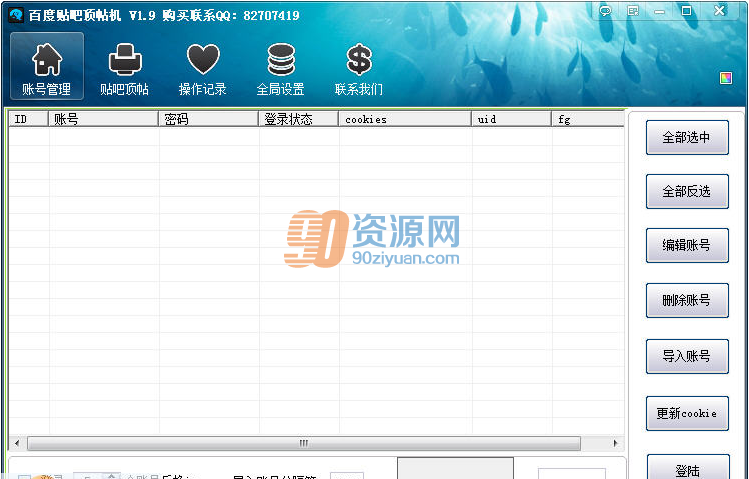
Task: Sort by the 登录状态 column header
Action: point(299,119)
